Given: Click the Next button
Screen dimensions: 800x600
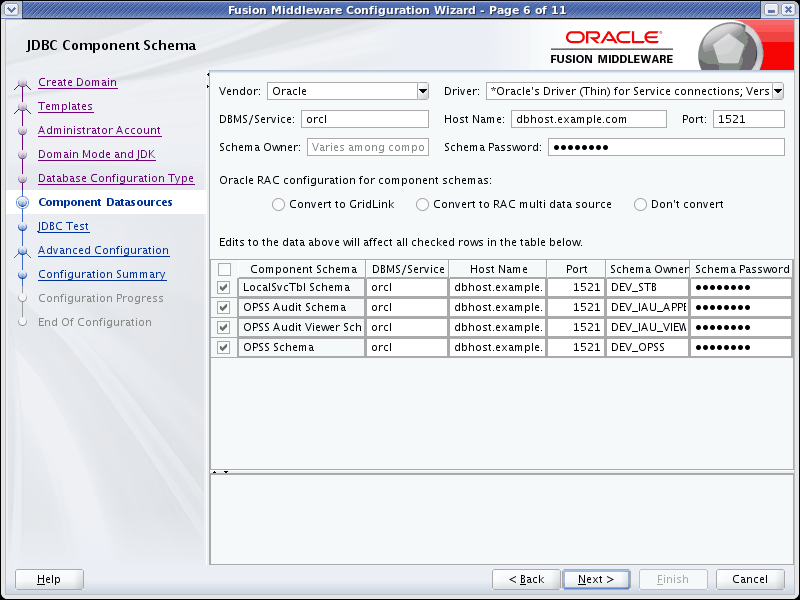Looking at the screenshot, I should point(596,579).
